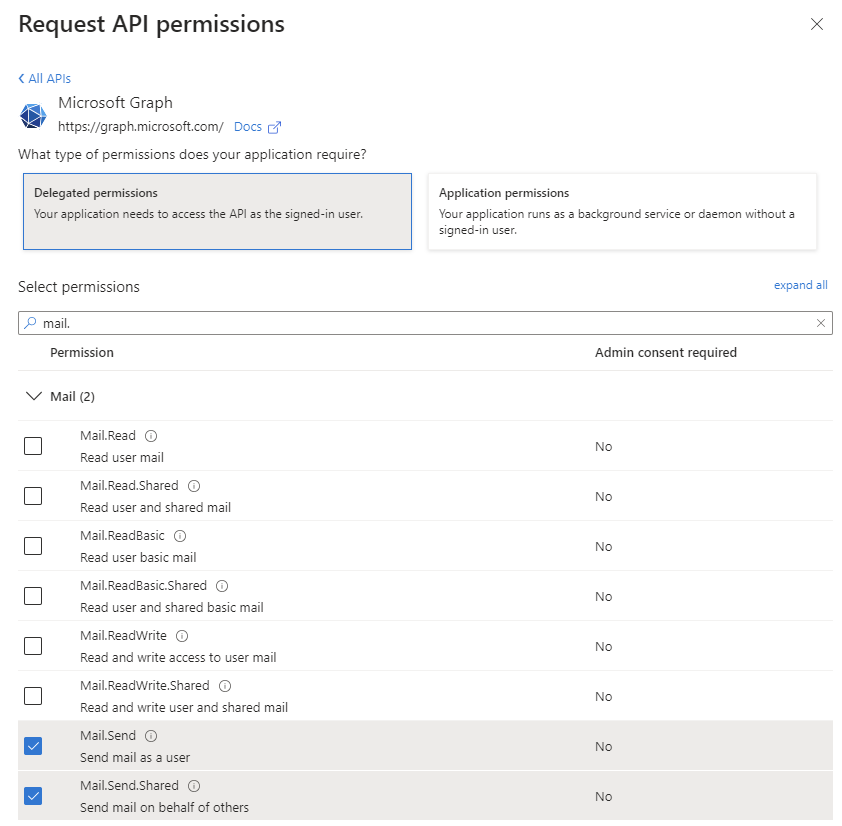842x826 pixels.
Task: Click the Microsoft Graph logo icon
Action: [x=33, y=115]
